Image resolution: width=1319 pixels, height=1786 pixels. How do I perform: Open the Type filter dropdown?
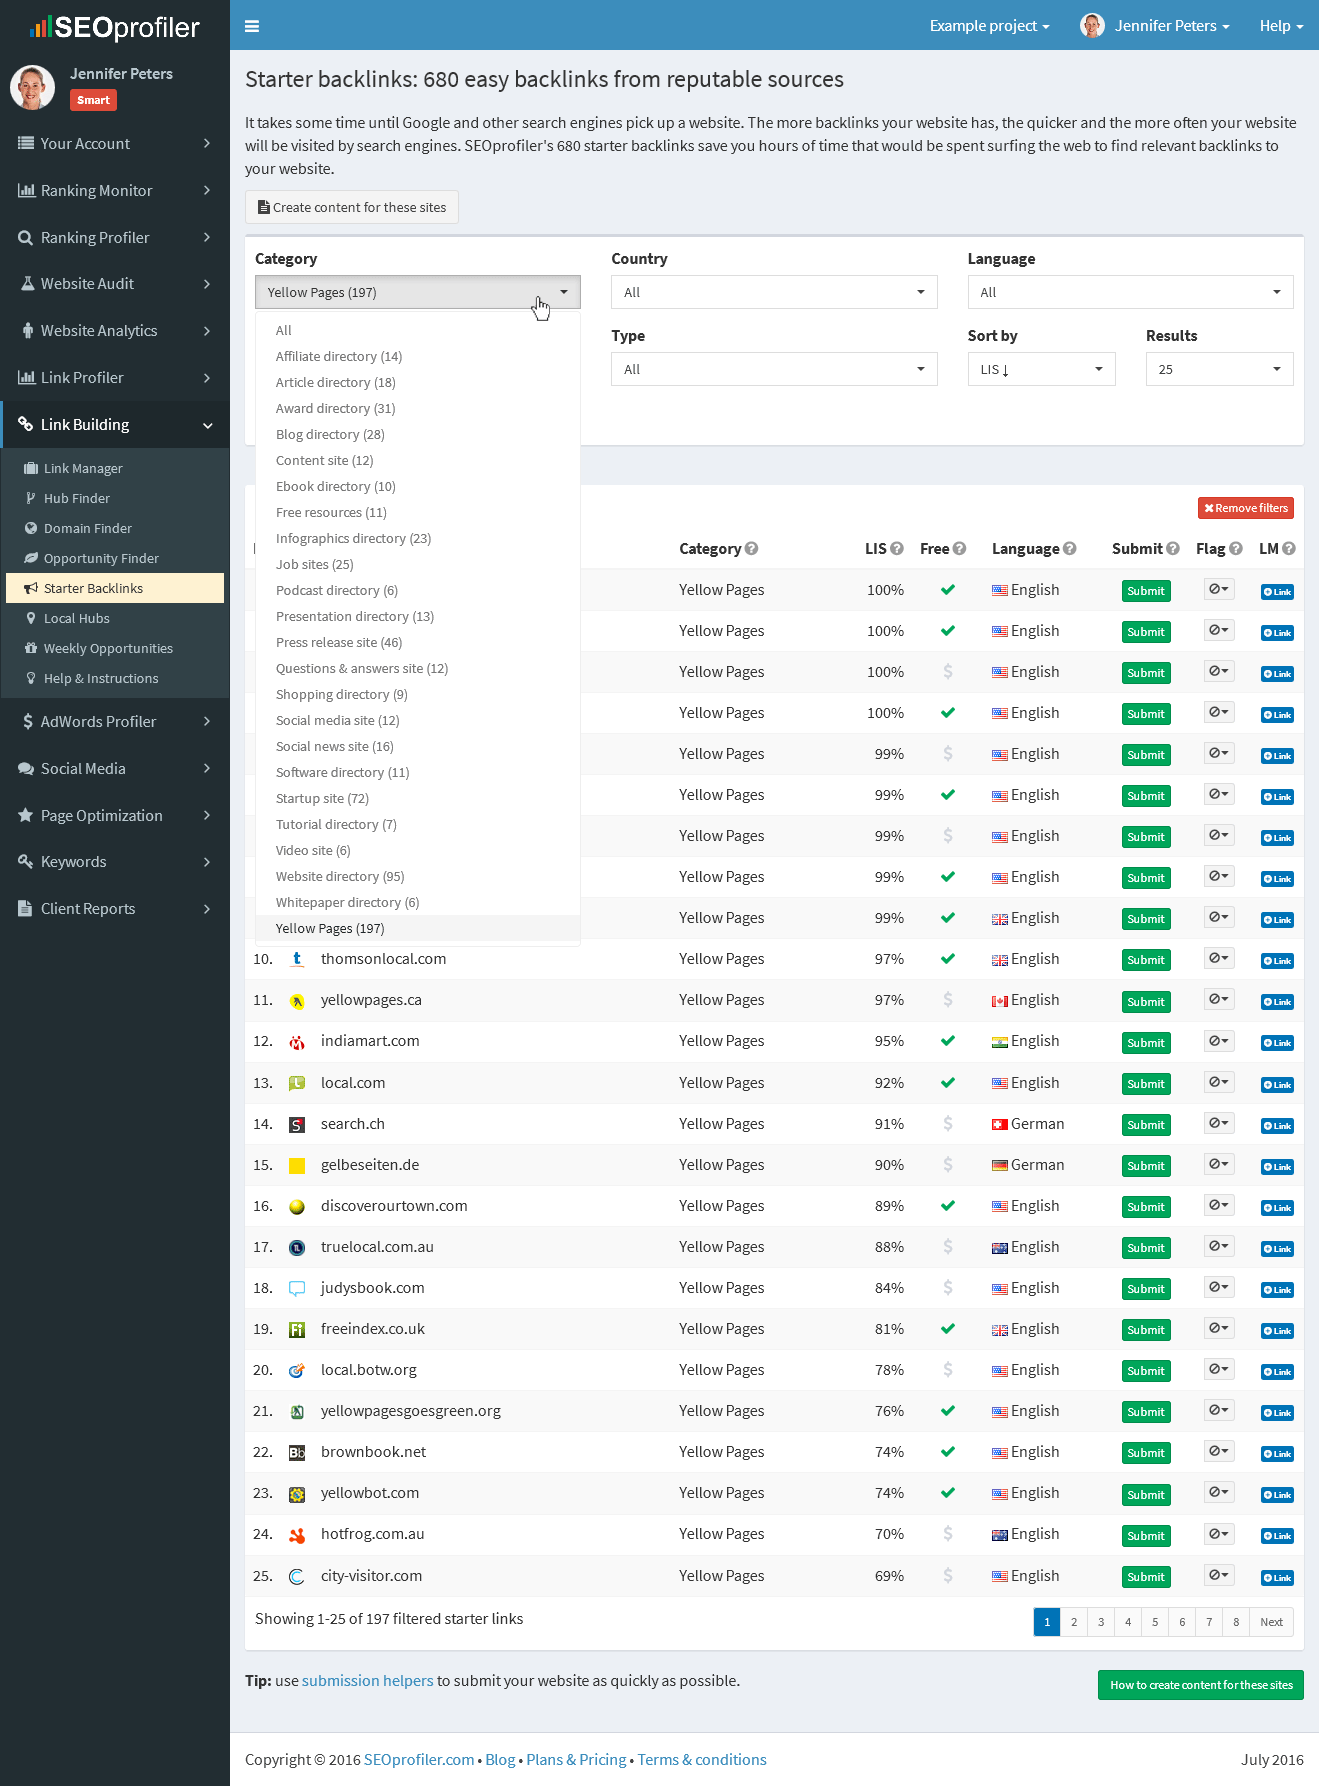(774, 369)
